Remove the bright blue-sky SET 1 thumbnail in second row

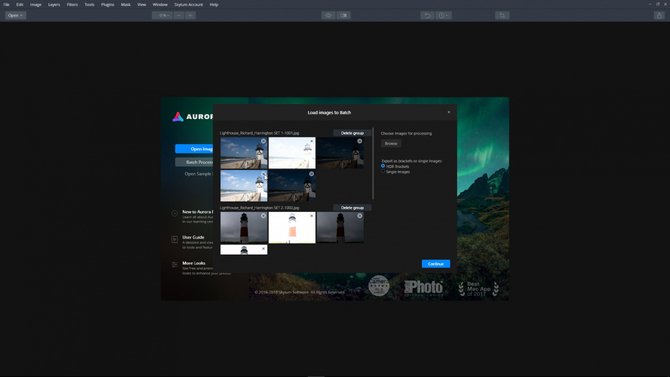click(263, 174)
